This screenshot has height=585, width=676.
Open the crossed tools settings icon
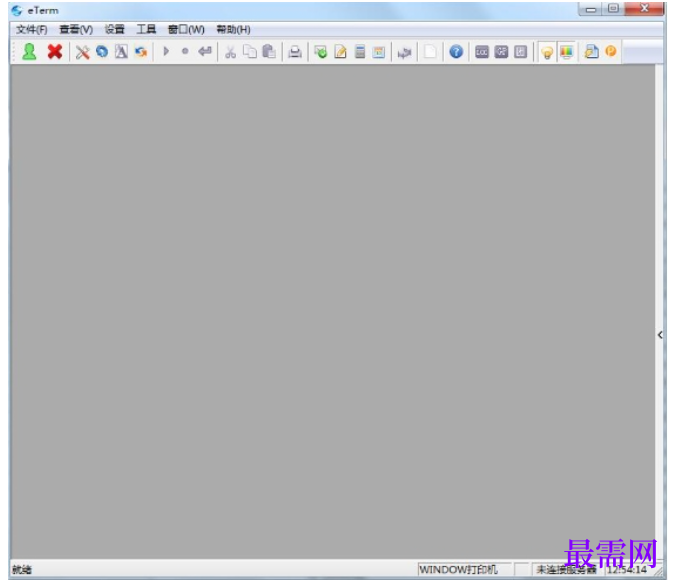pos(82,52)
